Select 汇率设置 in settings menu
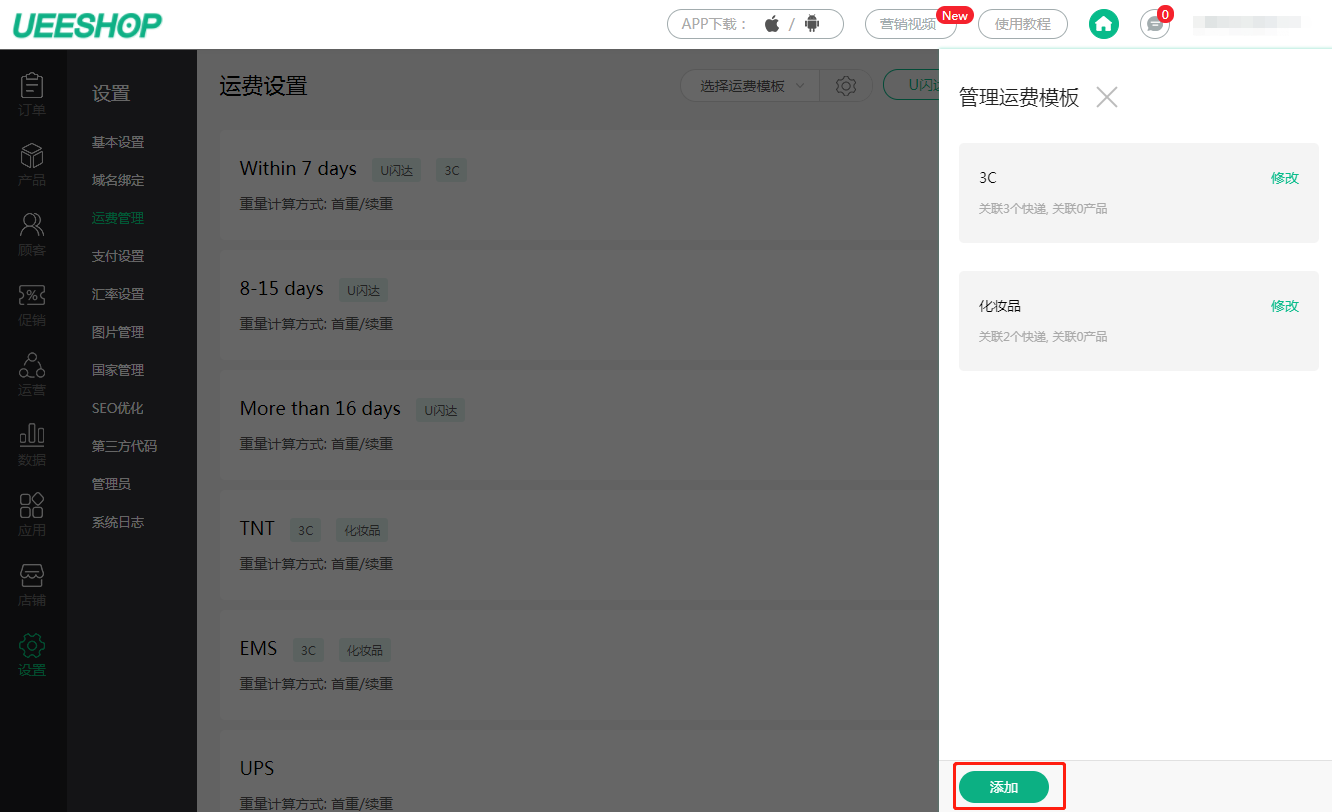Screen dimensions: 1332x812 coord(118,294)
